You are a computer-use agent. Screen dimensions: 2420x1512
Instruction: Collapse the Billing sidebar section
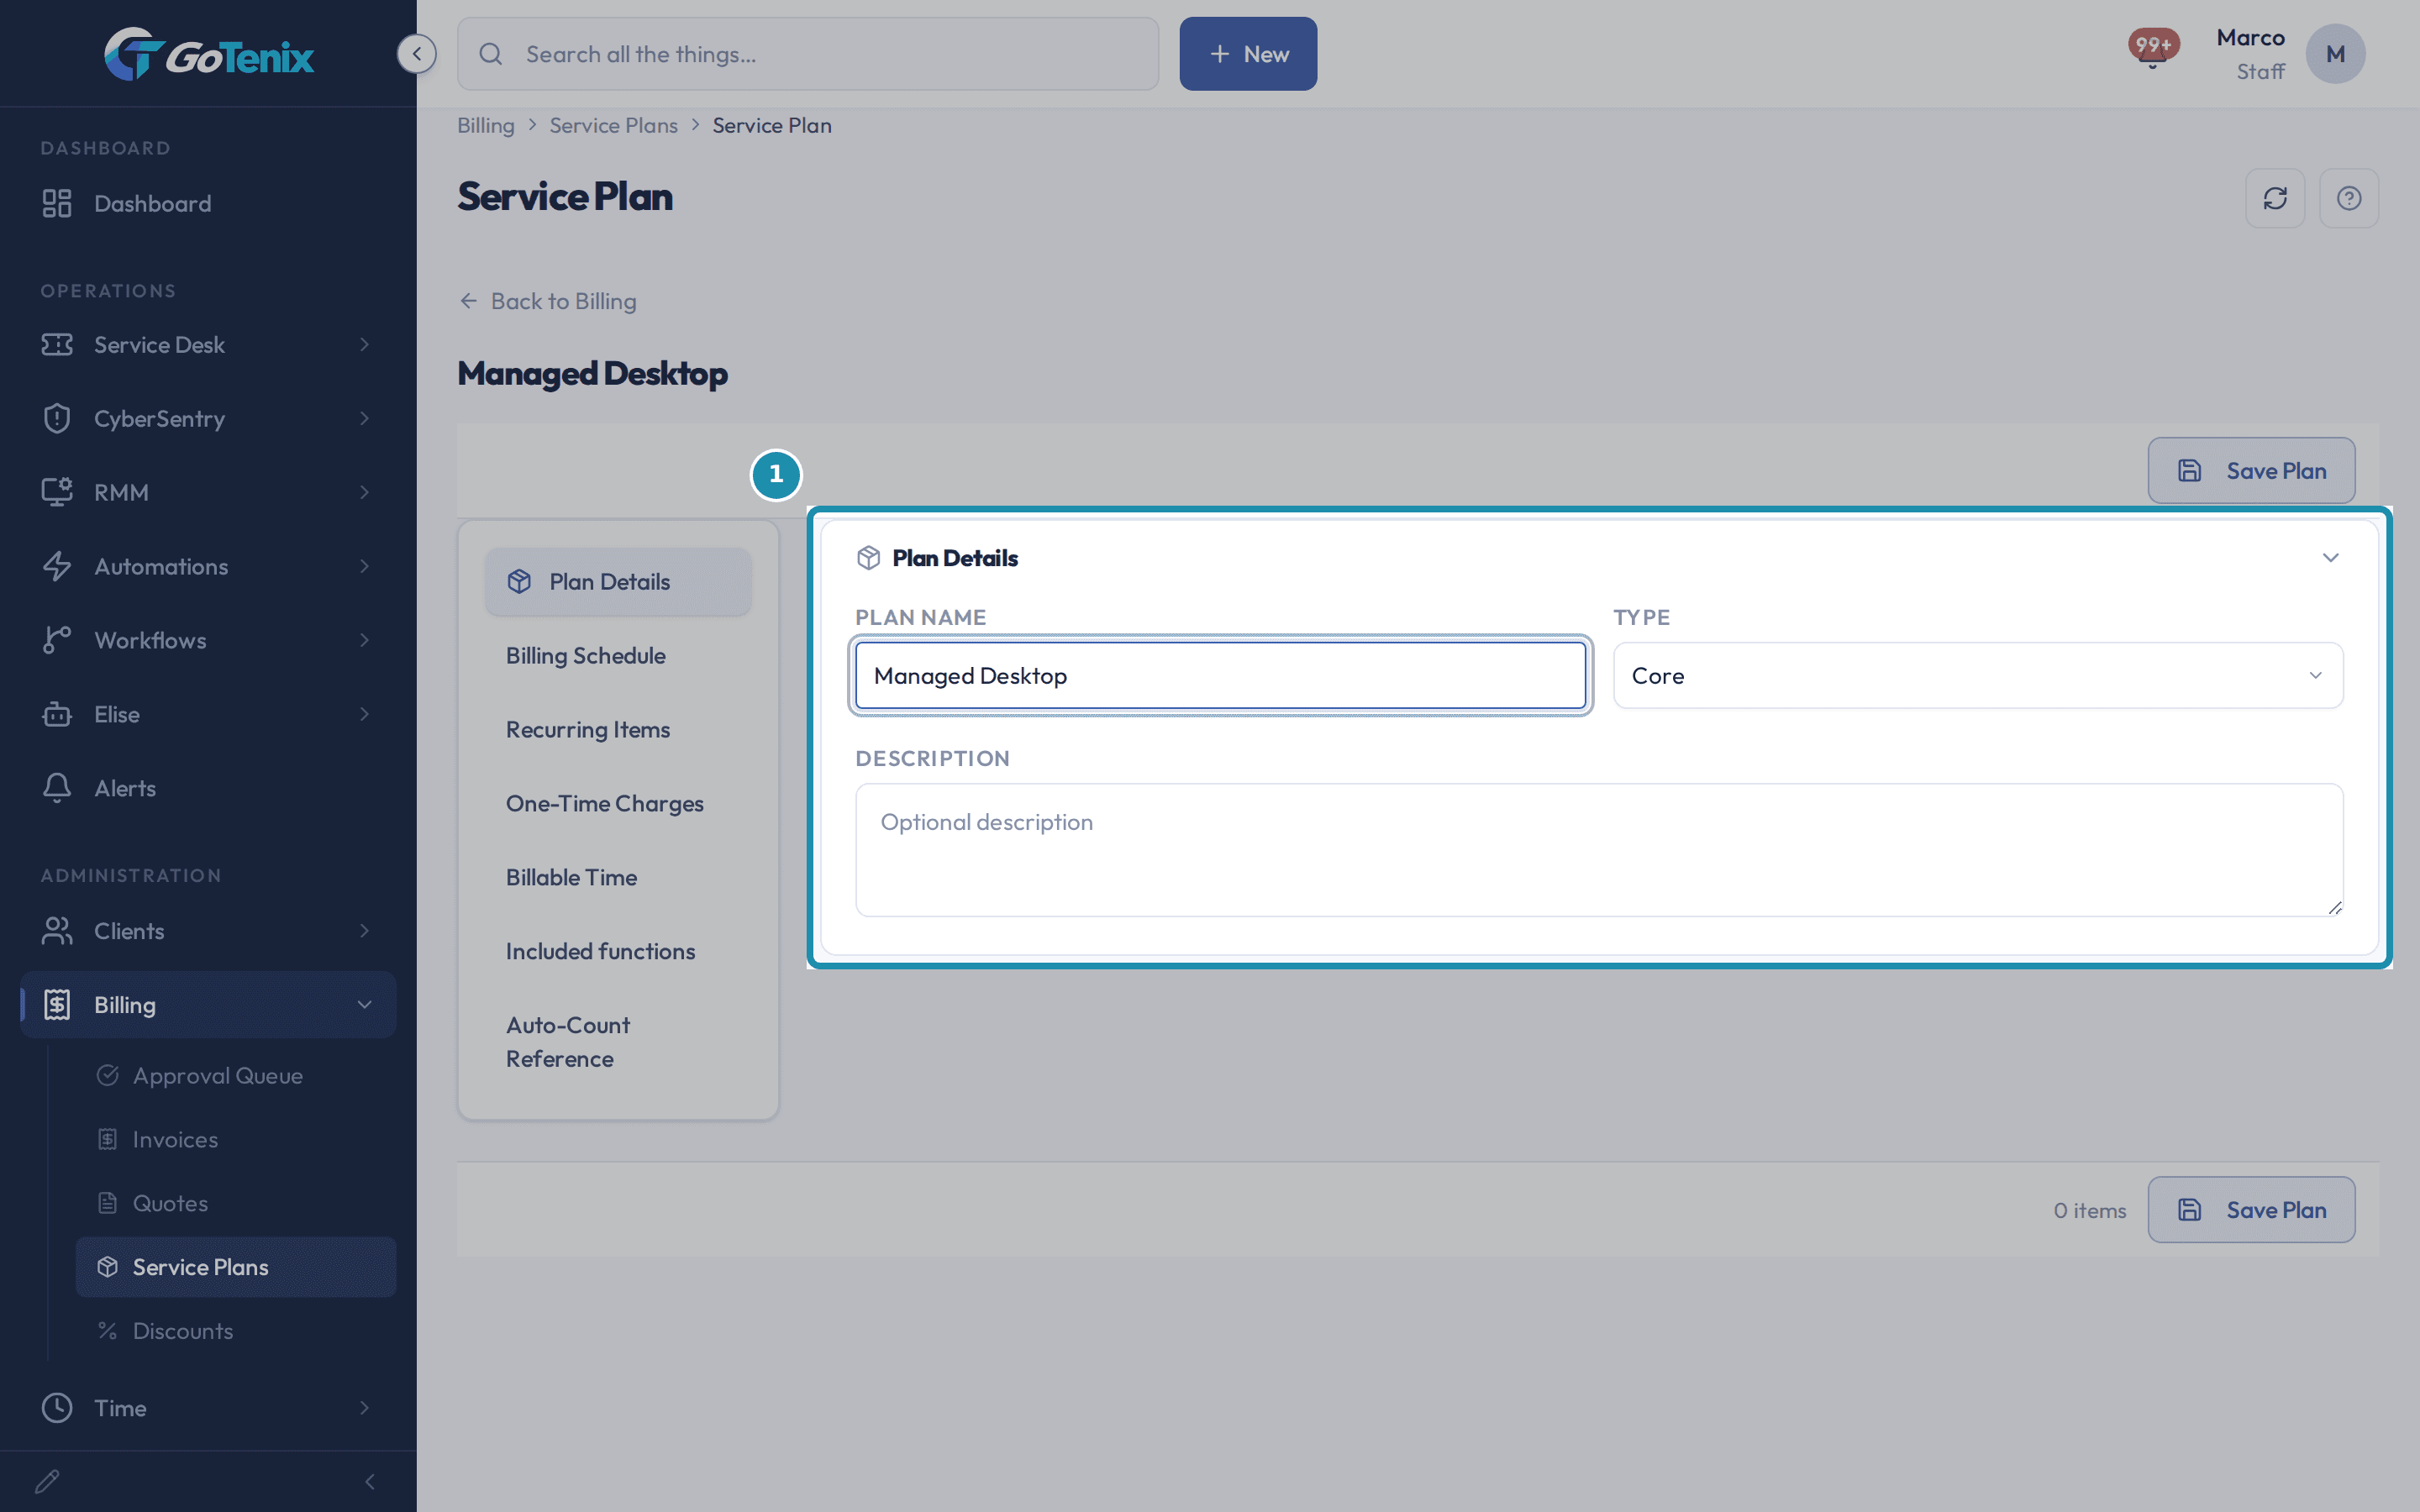(x=208, y=1004)
